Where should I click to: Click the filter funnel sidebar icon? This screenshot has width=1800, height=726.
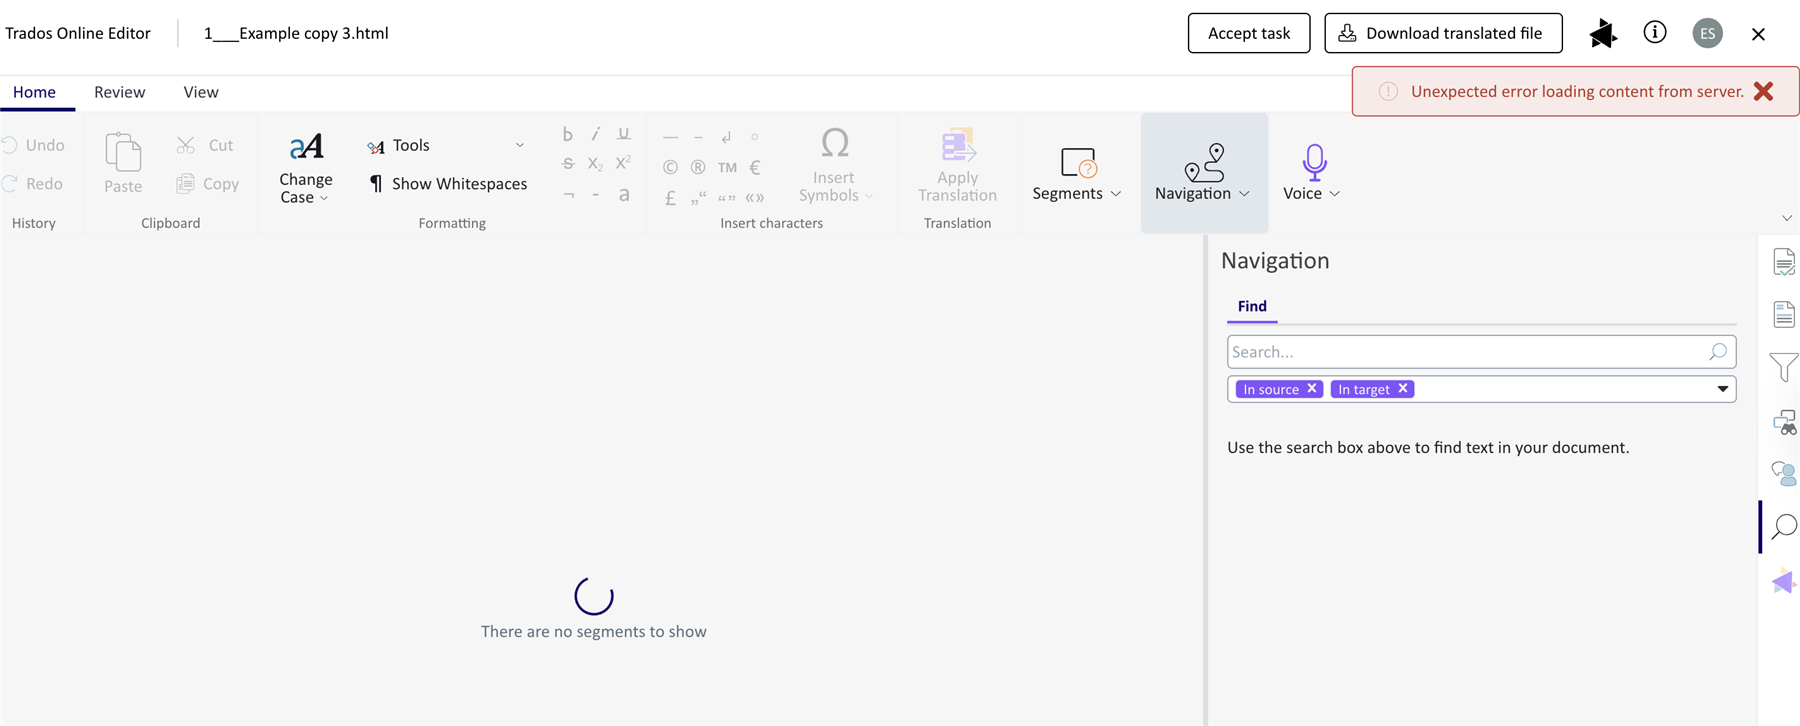click(1783, 368)
